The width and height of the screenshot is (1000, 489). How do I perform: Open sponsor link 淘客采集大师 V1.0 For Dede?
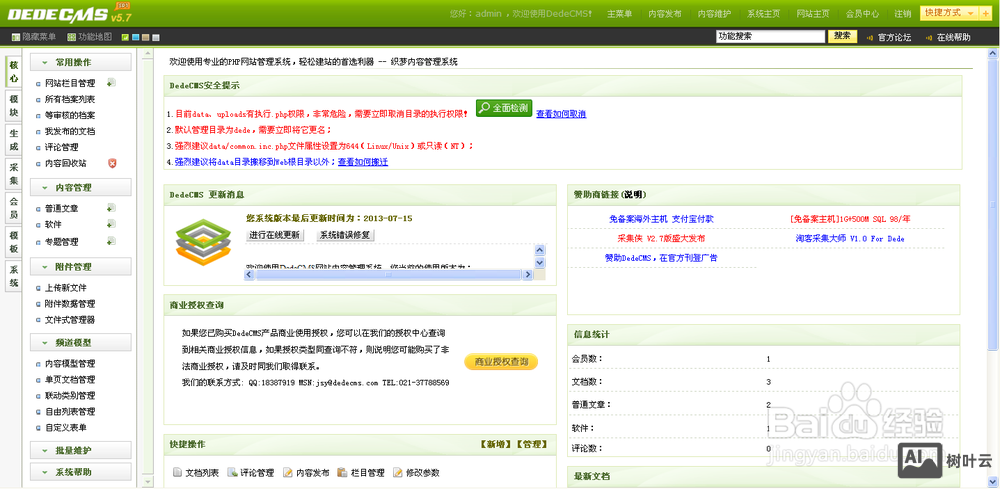coord(849,238)
